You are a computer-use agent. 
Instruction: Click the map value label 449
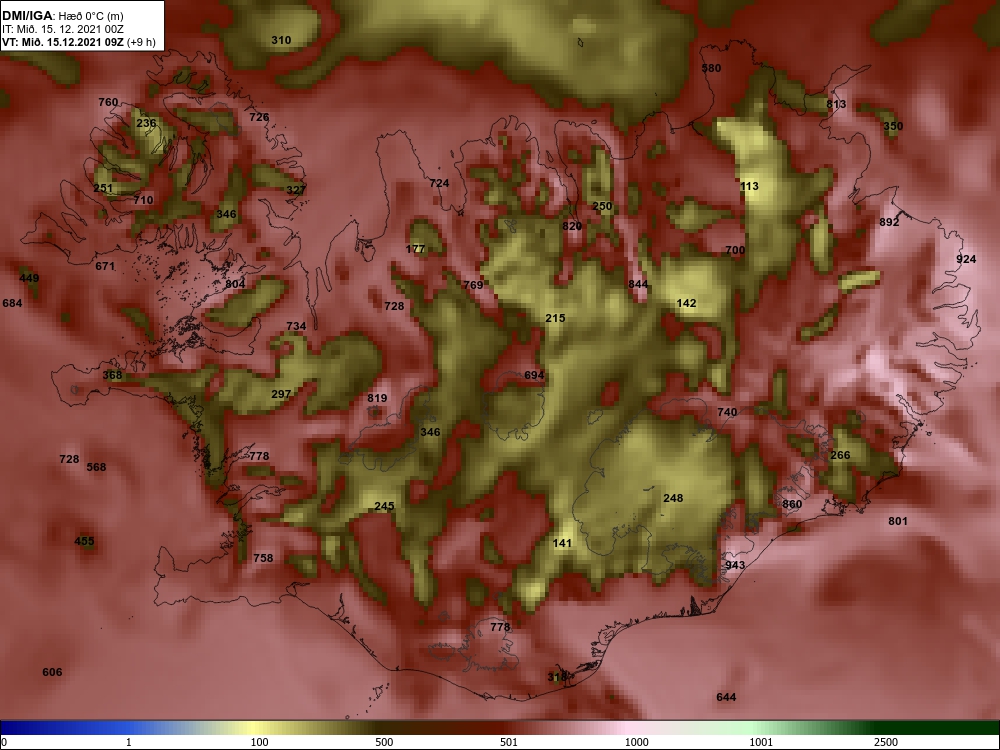pos(29,278)
